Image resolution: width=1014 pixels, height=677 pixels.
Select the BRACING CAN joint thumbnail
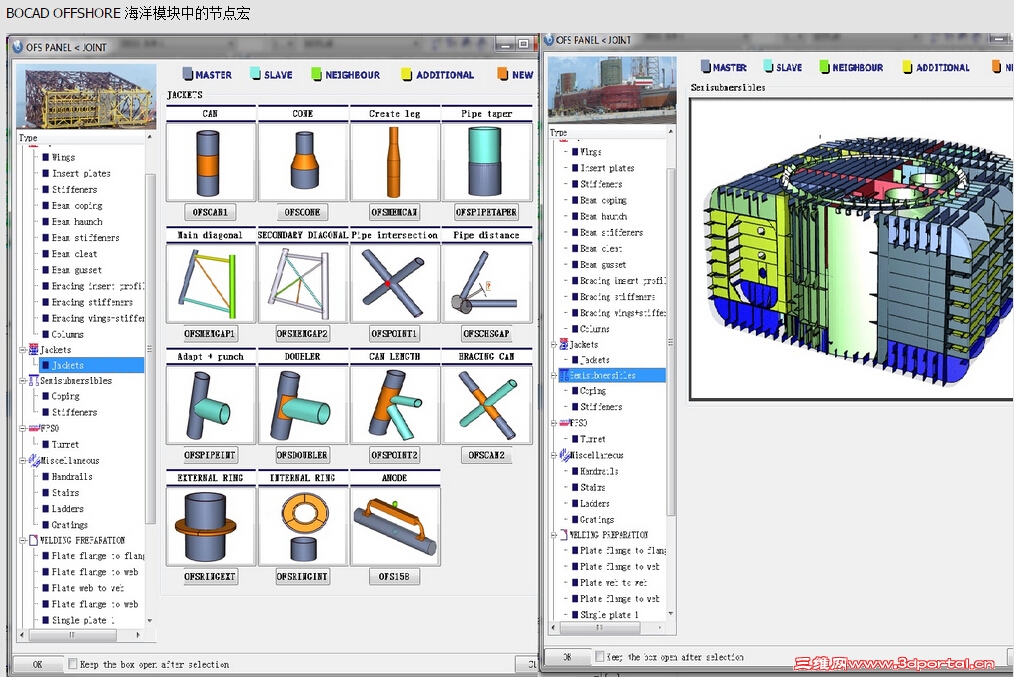coord(486,405)
